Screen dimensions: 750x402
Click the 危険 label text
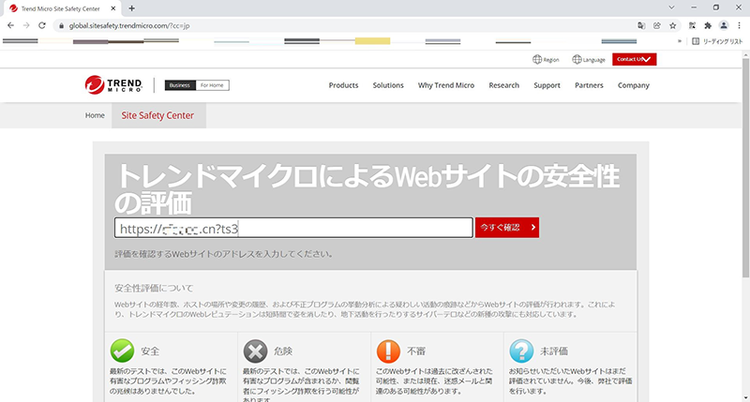point(283,351)
